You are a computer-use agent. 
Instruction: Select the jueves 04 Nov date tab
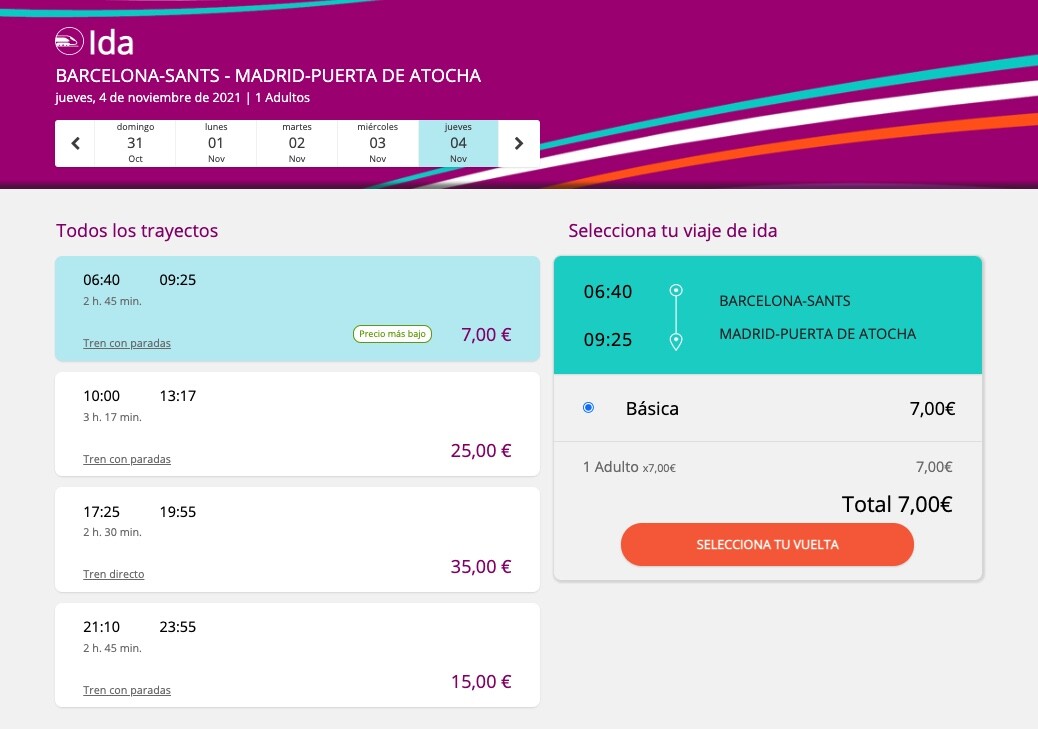click(x=458, y=143)
